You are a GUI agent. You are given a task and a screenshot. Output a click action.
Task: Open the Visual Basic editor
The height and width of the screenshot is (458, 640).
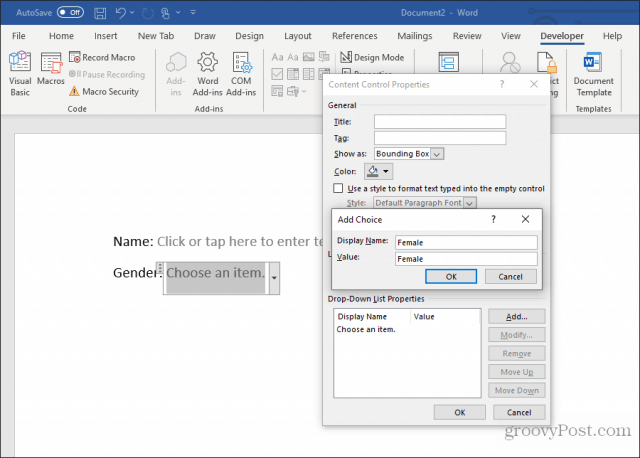20,73
